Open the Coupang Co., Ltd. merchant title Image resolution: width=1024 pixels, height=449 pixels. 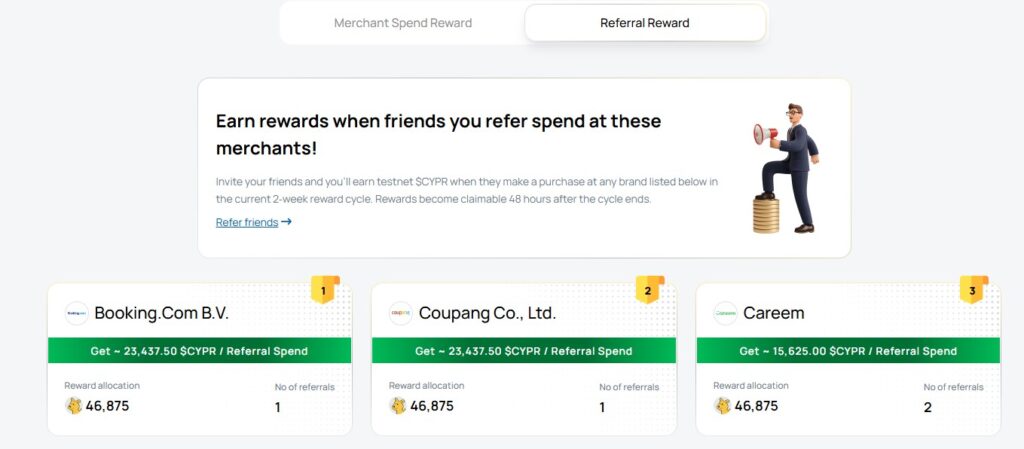[x=485, y=313]
